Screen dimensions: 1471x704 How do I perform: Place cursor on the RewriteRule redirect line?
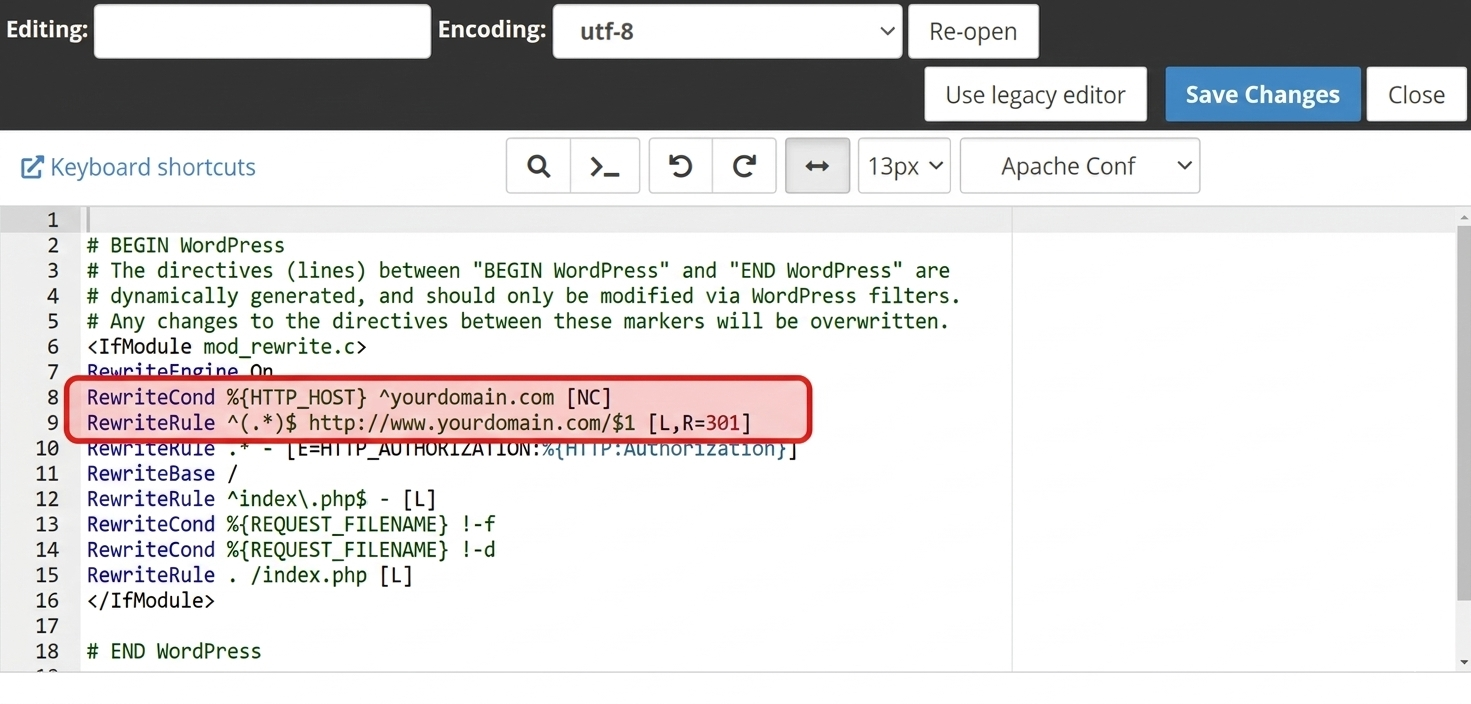click(x=420, y=422)
